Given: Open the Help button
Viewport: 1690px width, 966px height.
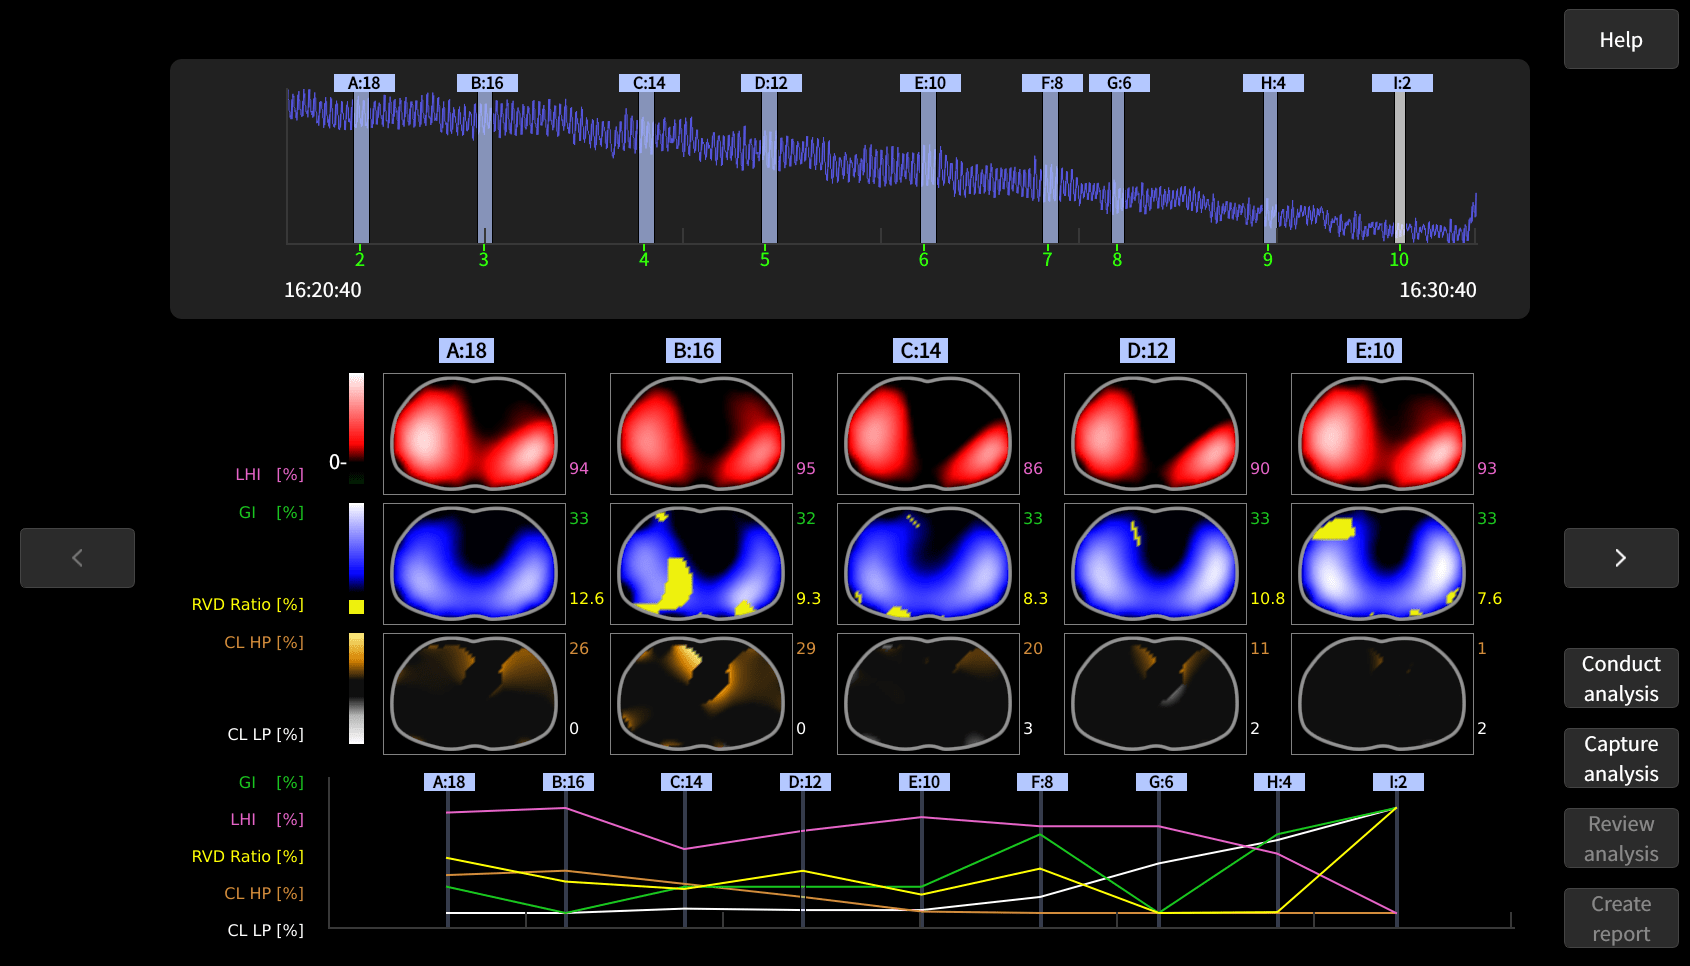Looking at the screenshot, I should tap(1621, 39).
